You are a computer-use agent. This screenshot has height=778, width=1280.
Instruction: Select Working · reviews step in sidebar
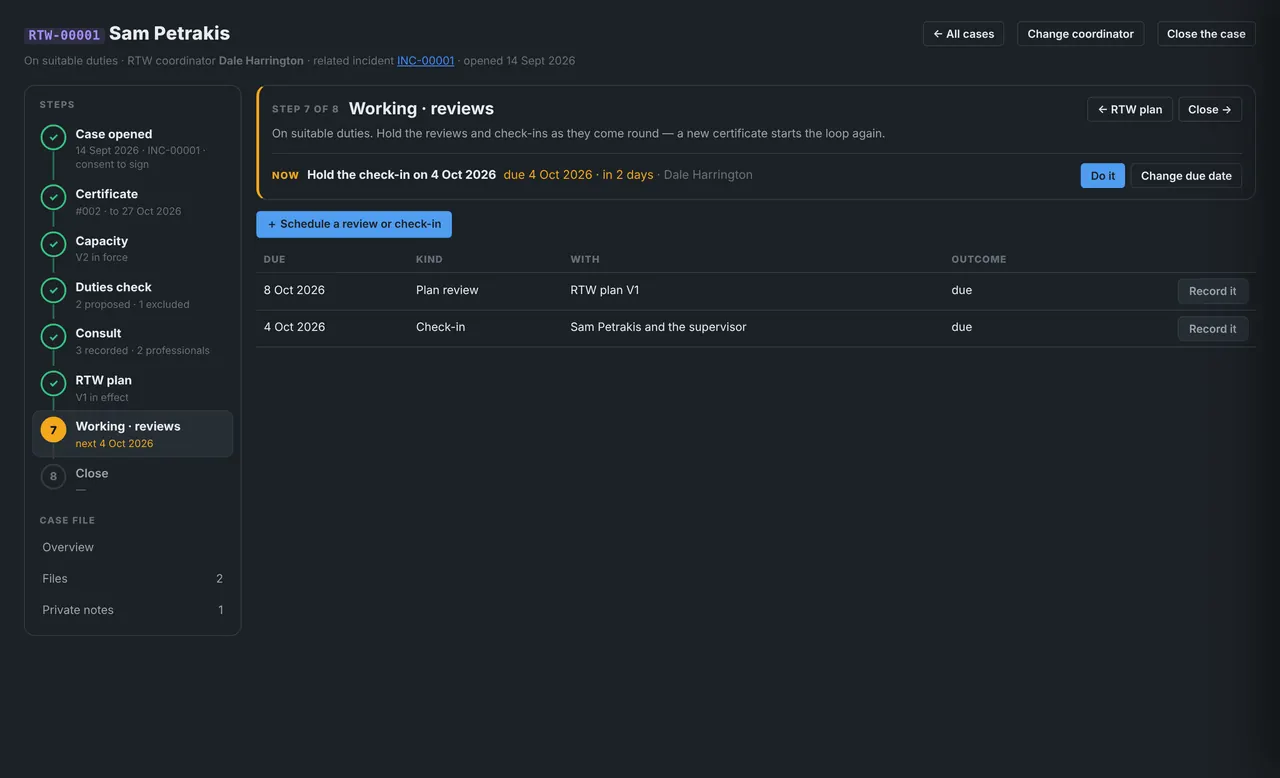[133, 434]
